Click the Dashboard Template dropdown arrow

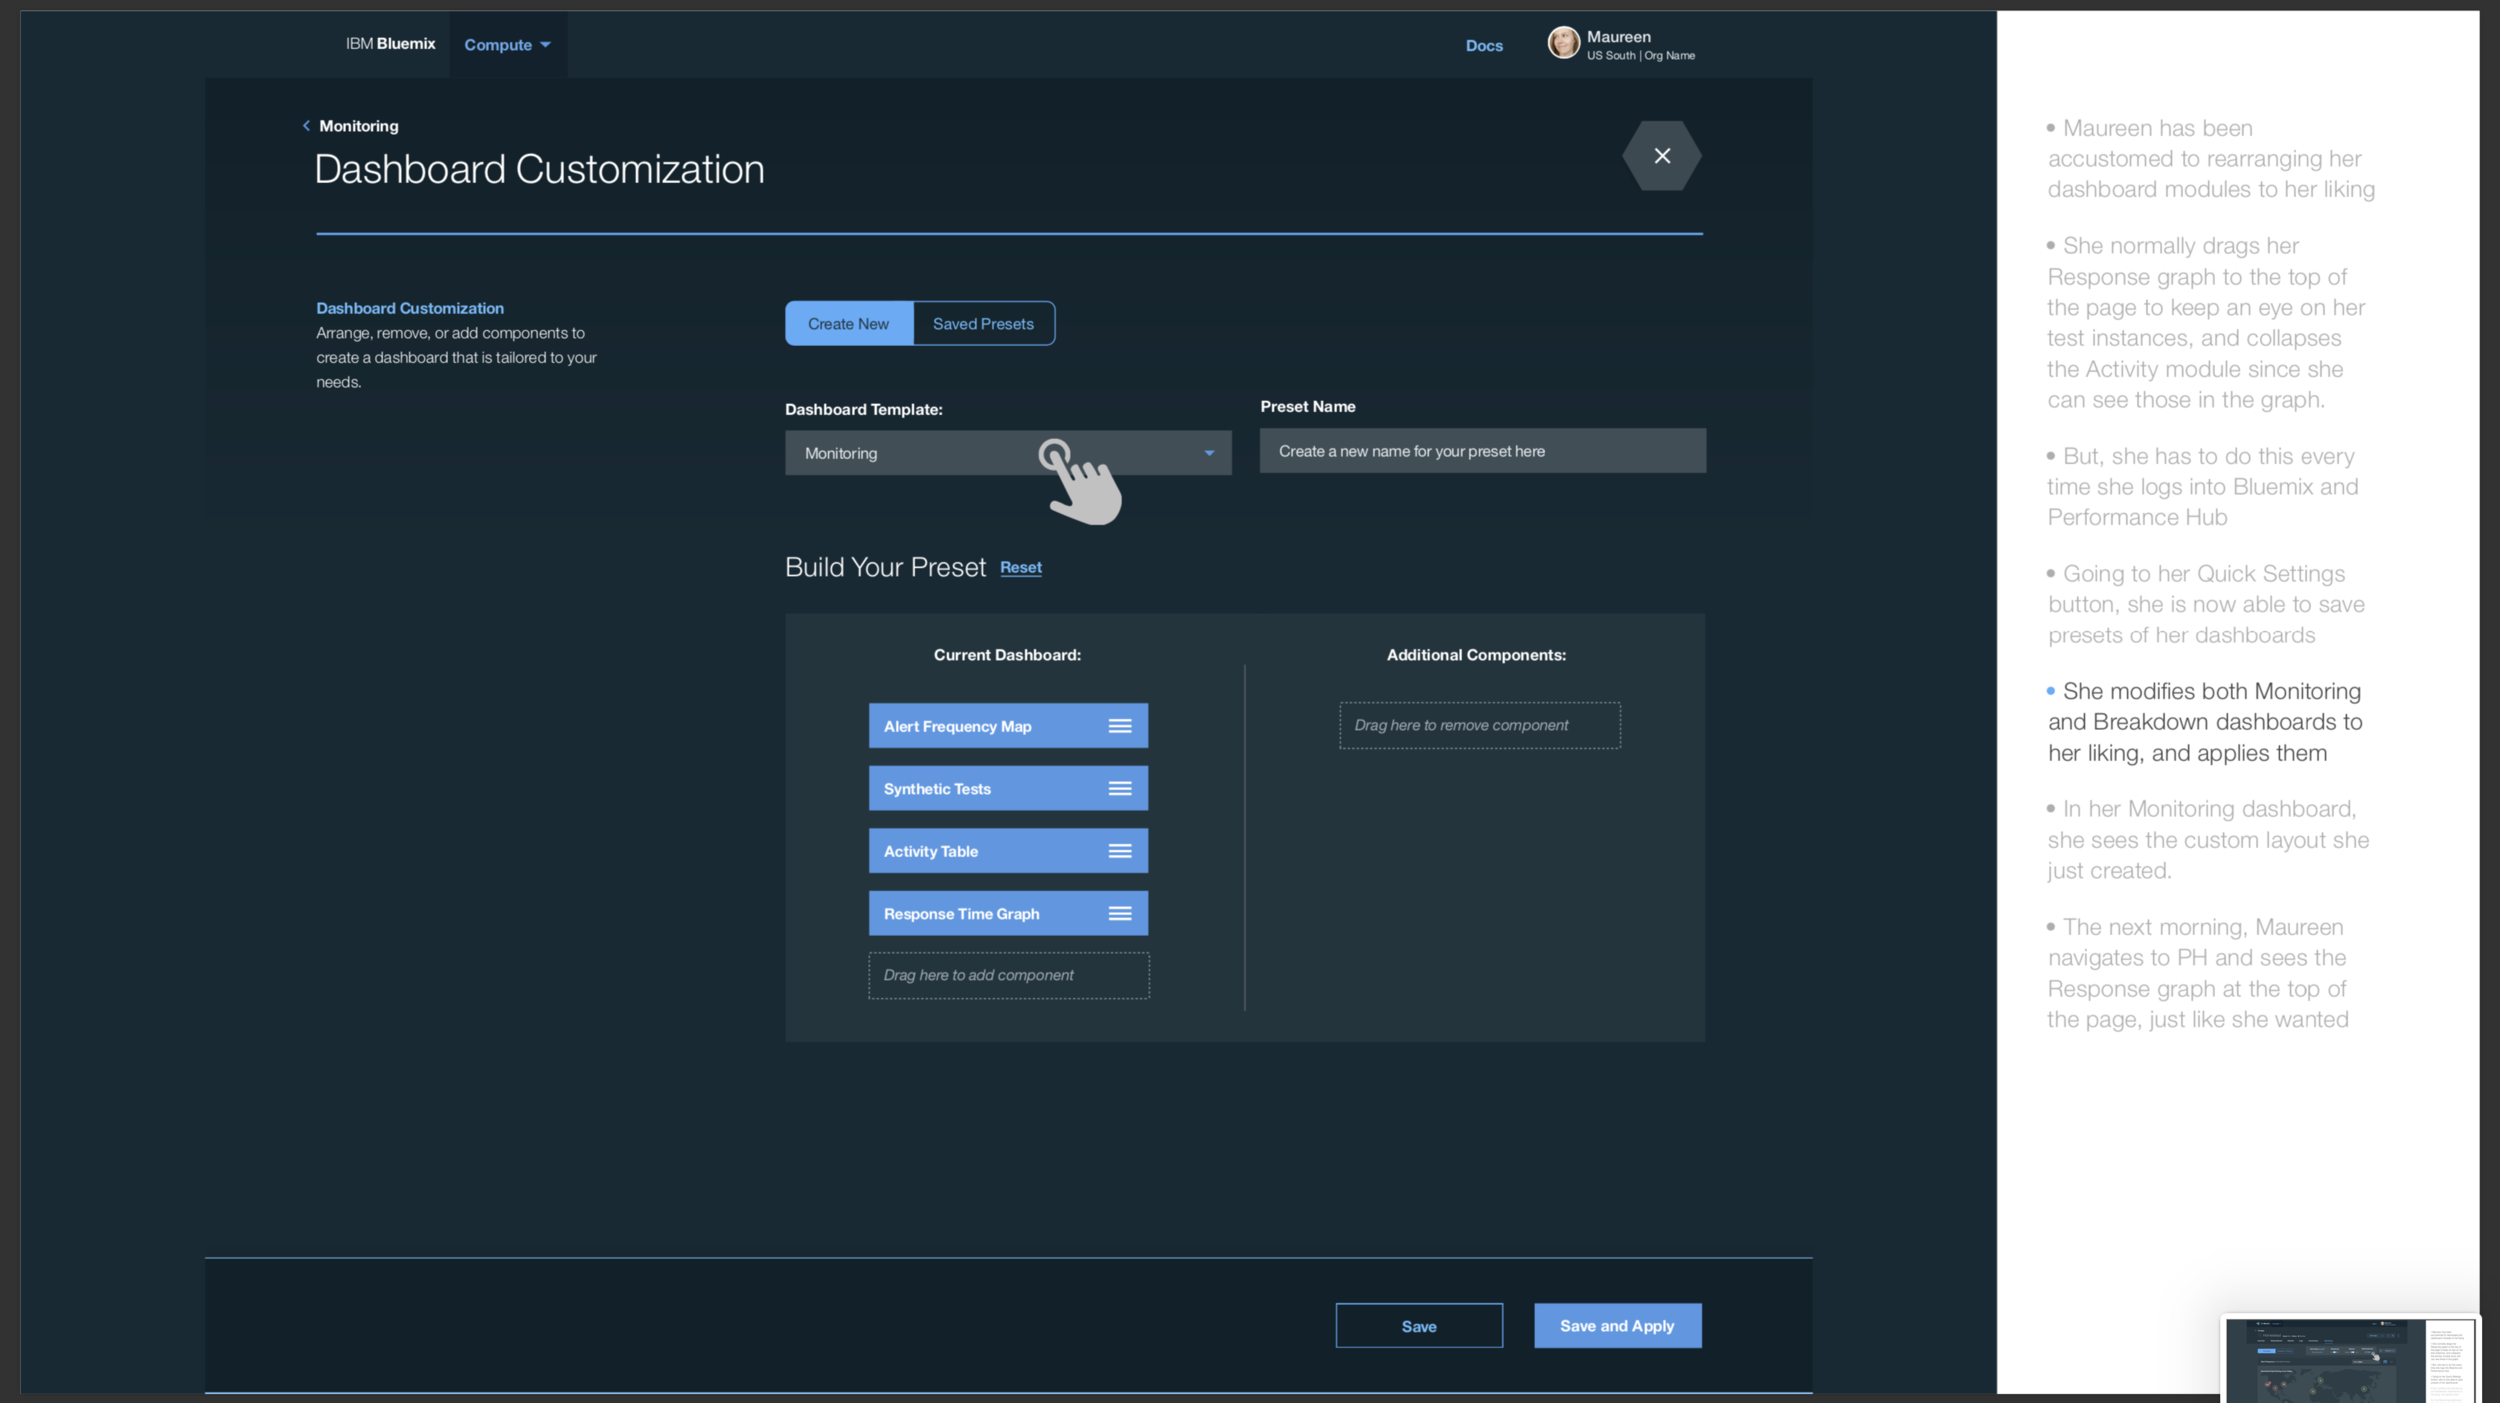pos(1209,453)
